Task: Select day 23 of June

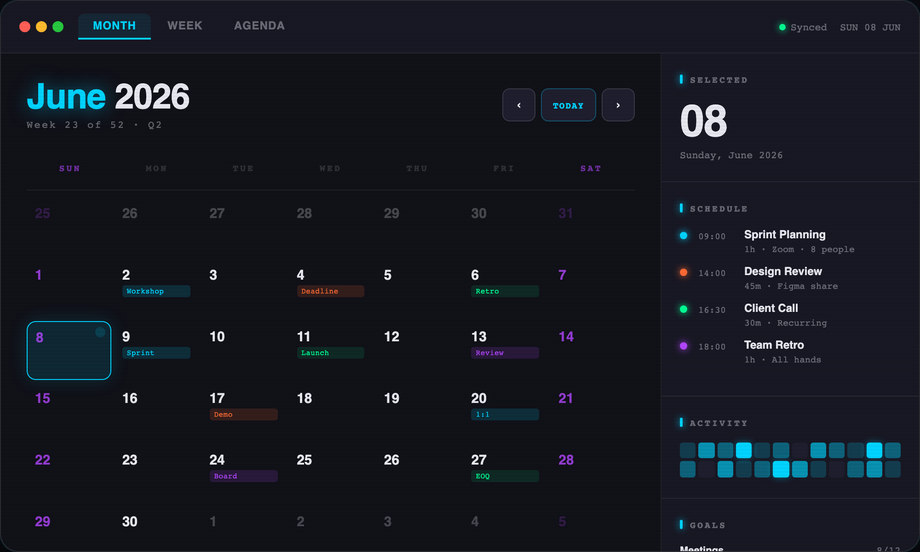Action: 130,460
